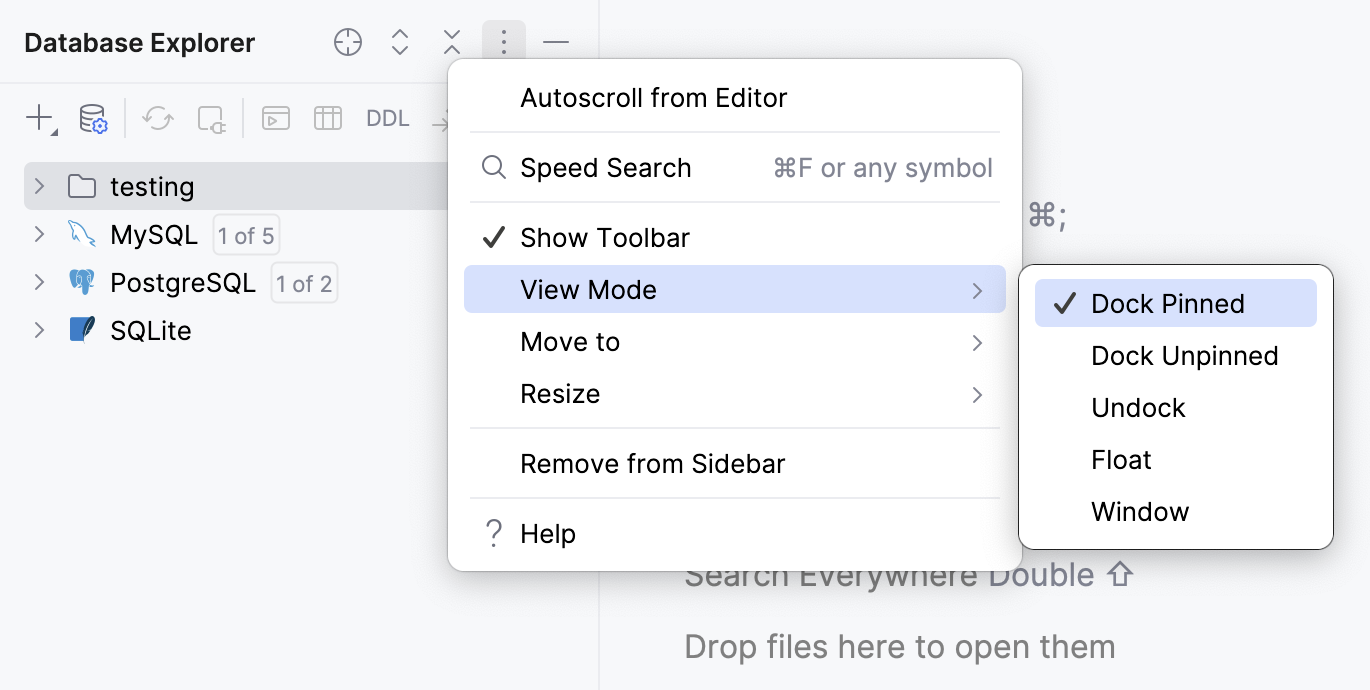Uncheck Show Toolbar
The height and width of the screenshot is (690, 1370).
click(x=604, y=237)
